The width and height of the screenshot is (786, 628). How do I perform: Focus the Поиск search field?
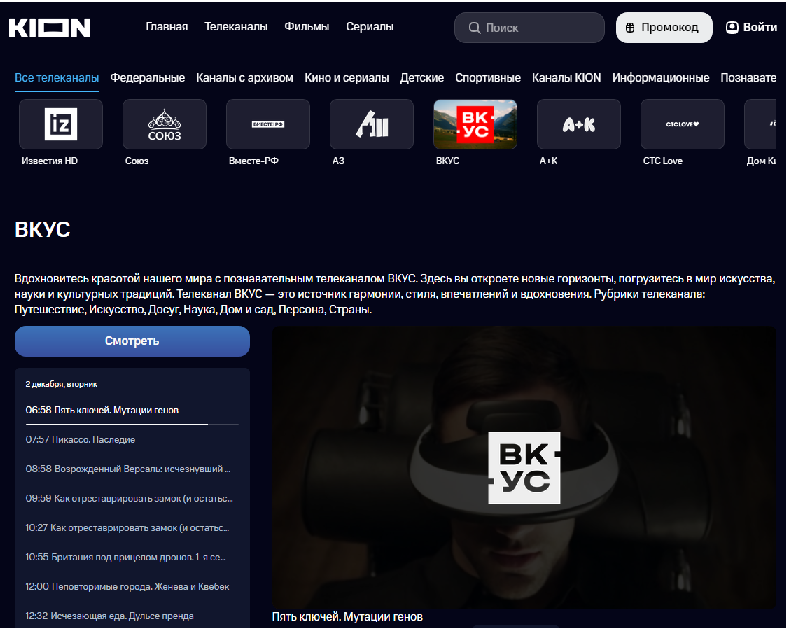click(x=529, y=28)
